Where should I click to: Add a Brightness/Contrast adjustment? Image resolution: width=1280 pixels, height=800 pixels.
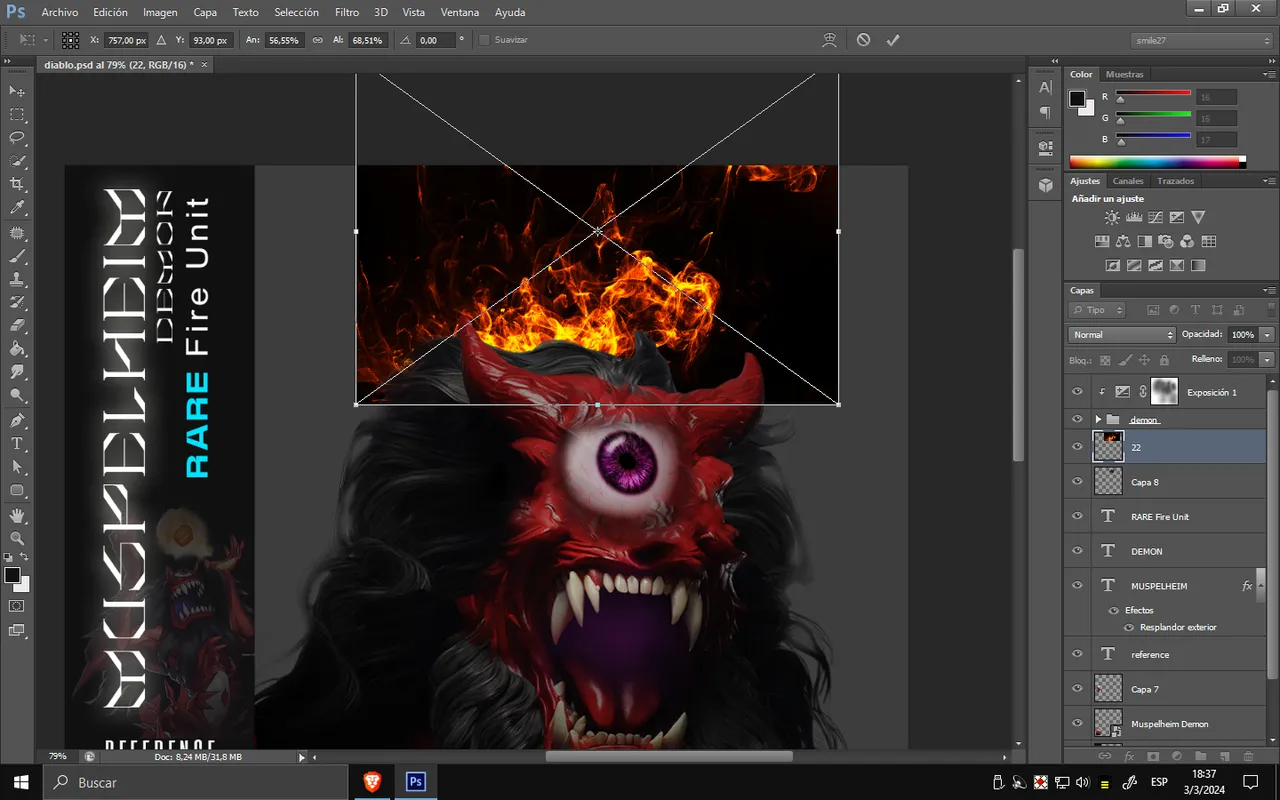coord(1112,217)
